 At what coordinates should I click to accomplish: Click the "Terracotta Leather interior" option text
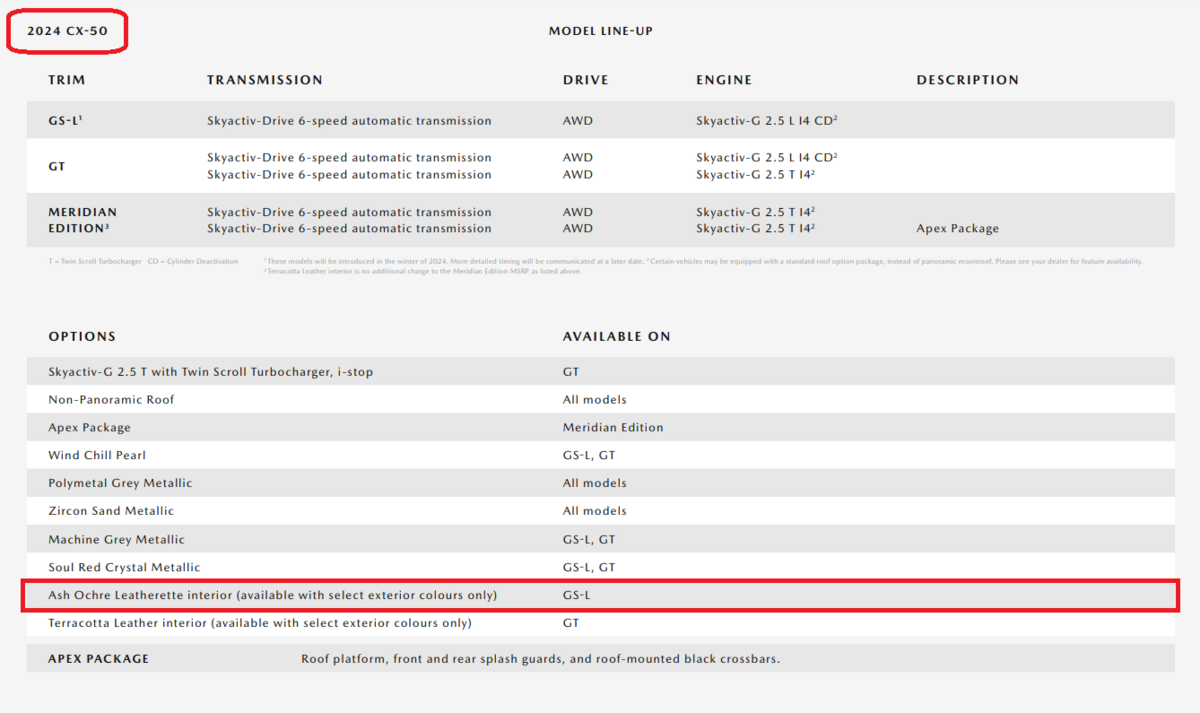[x=260, y=623]
